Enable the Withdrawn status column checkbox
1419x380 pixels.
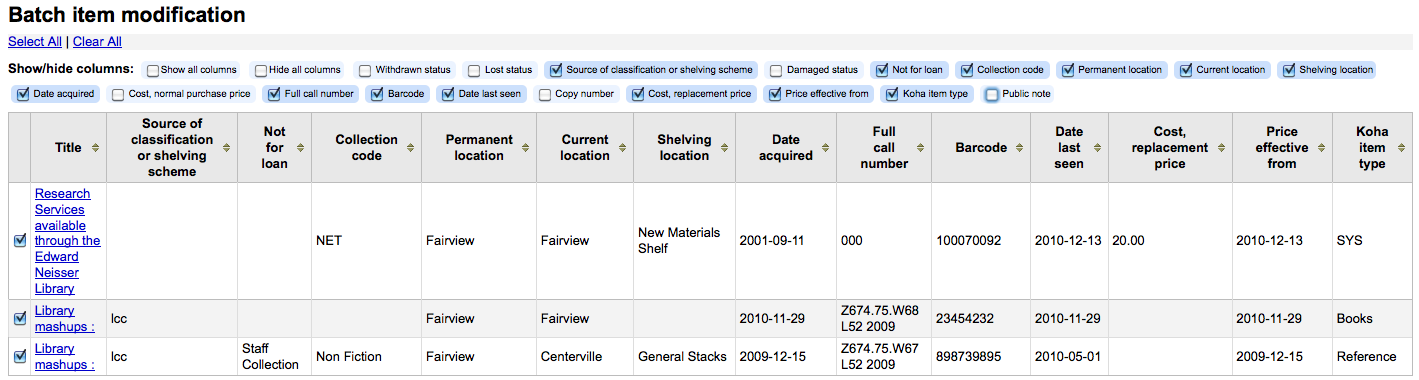[x=365, y=70]
